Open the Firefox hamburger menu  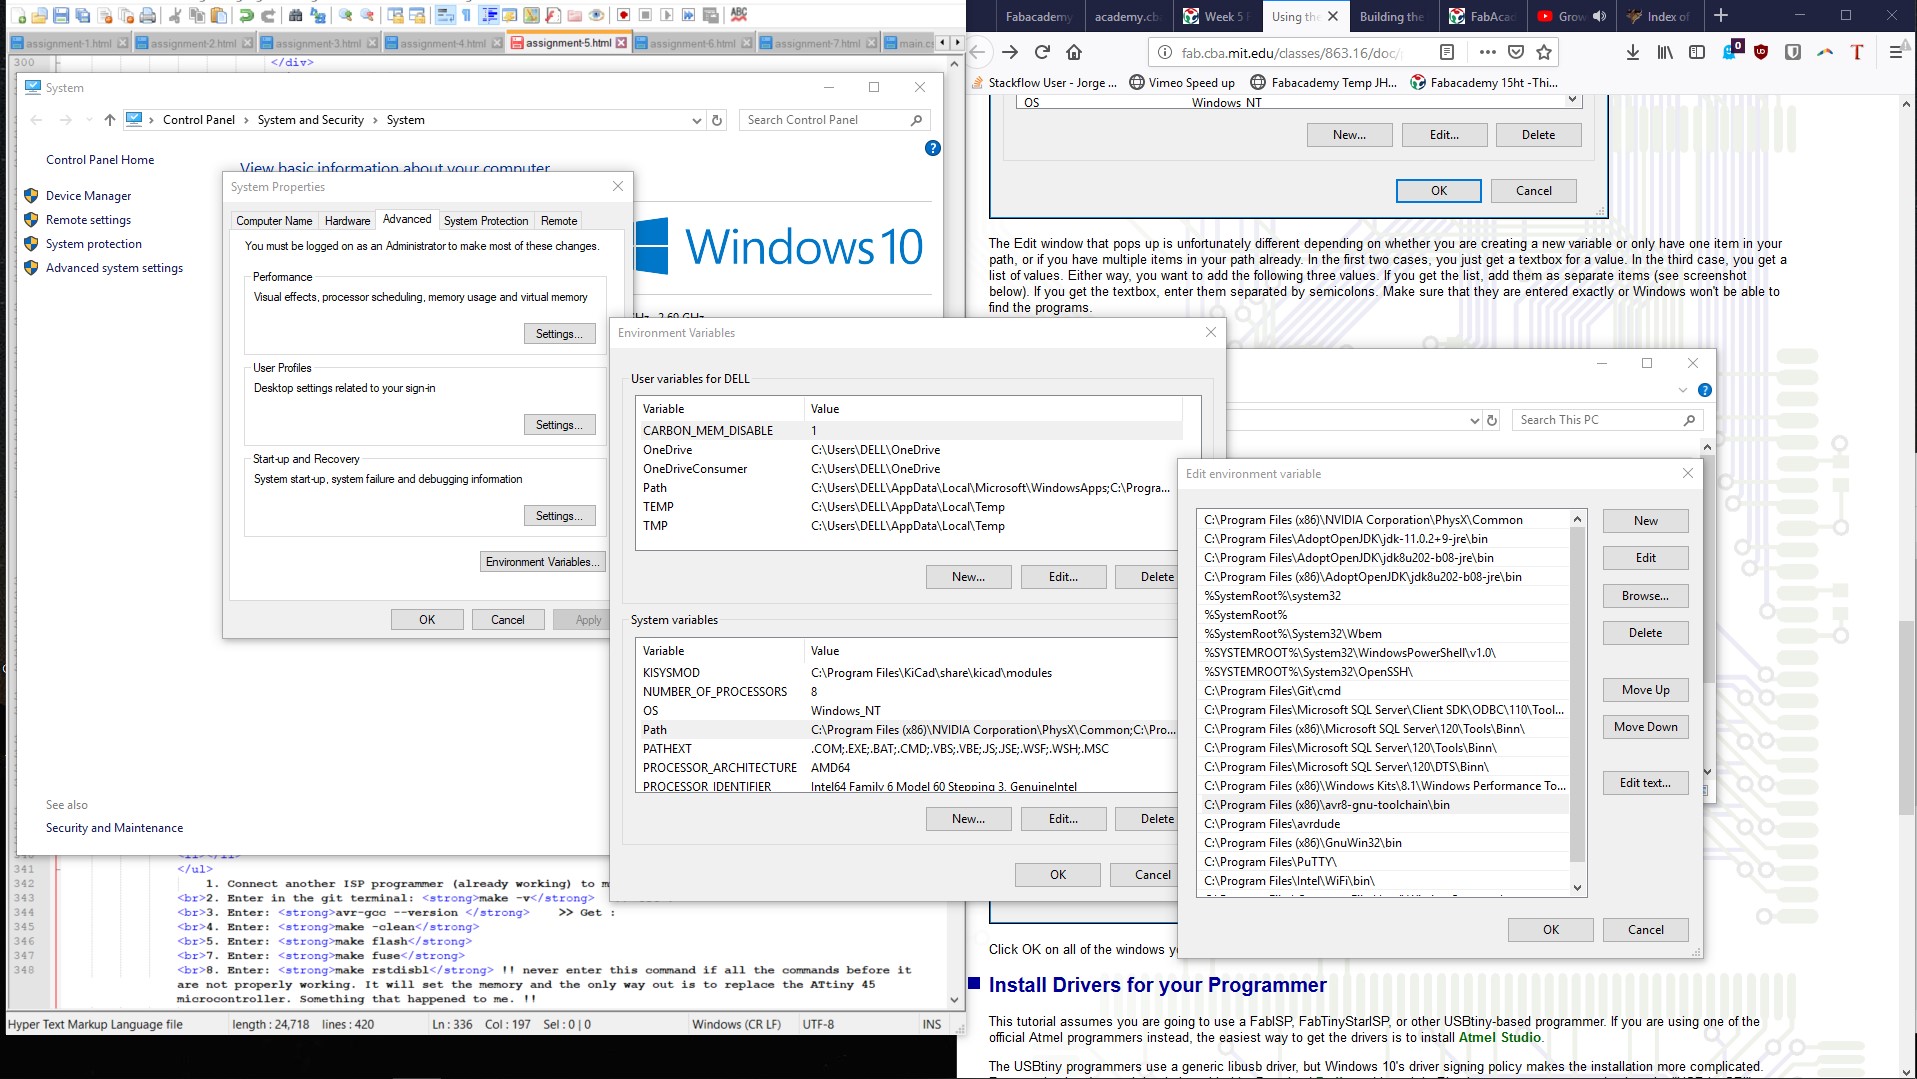point(1895,52)
